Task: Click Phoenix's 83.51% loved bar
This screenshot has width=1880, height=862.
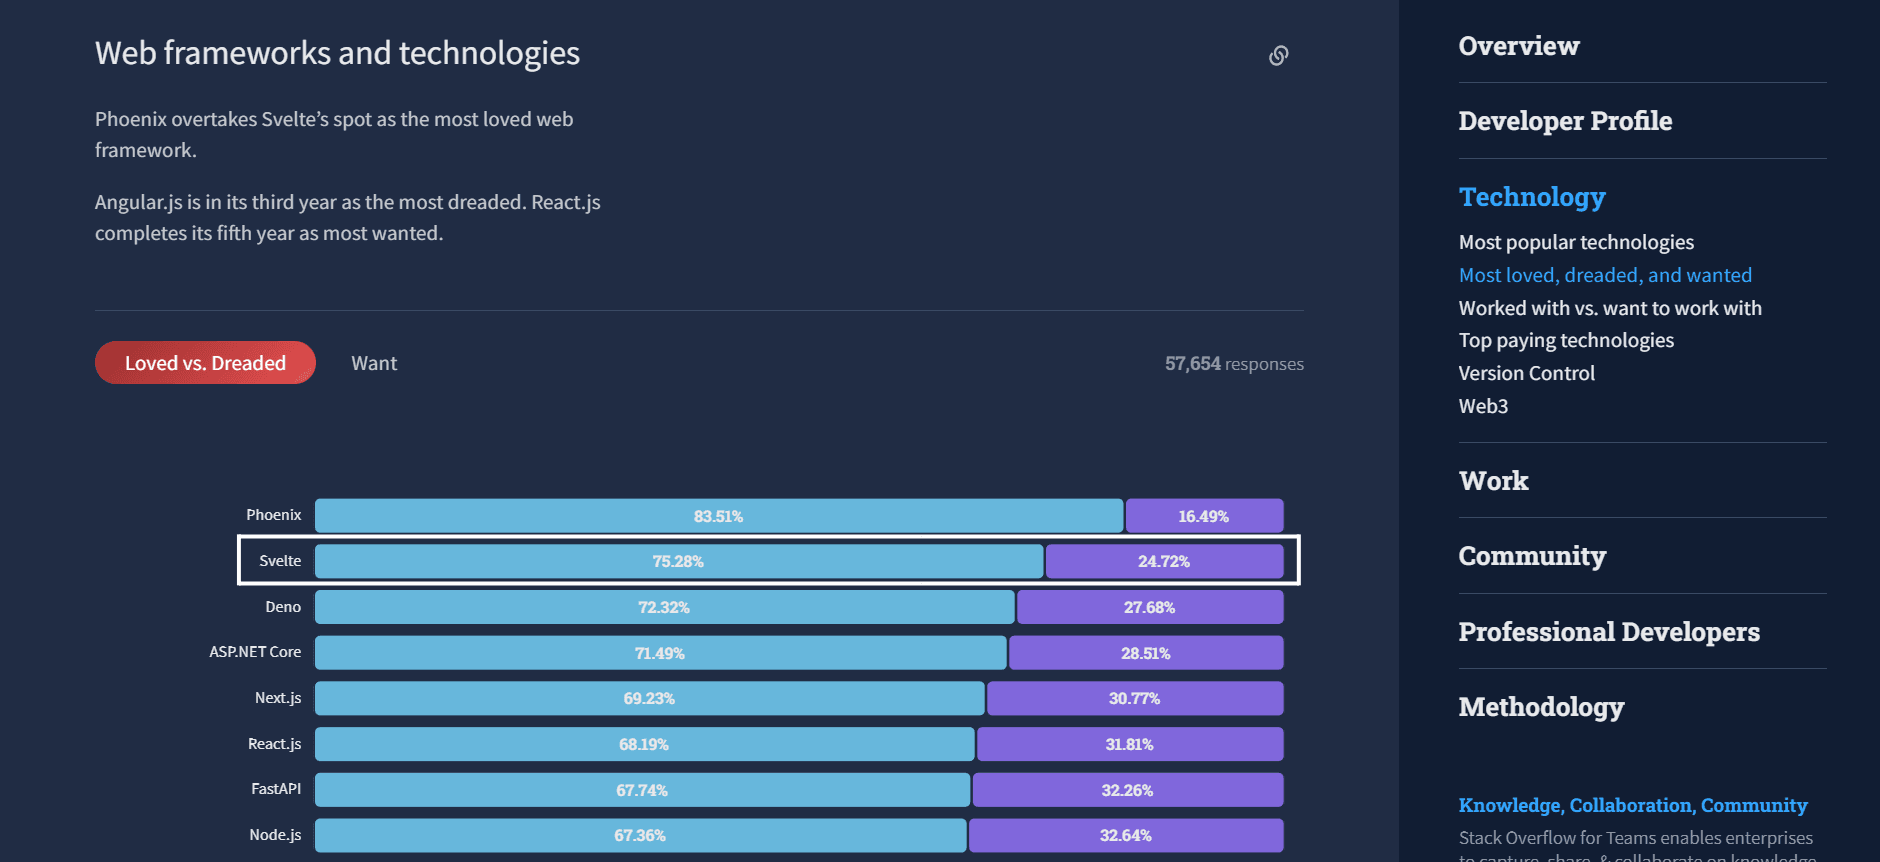Action: (718, 516)
